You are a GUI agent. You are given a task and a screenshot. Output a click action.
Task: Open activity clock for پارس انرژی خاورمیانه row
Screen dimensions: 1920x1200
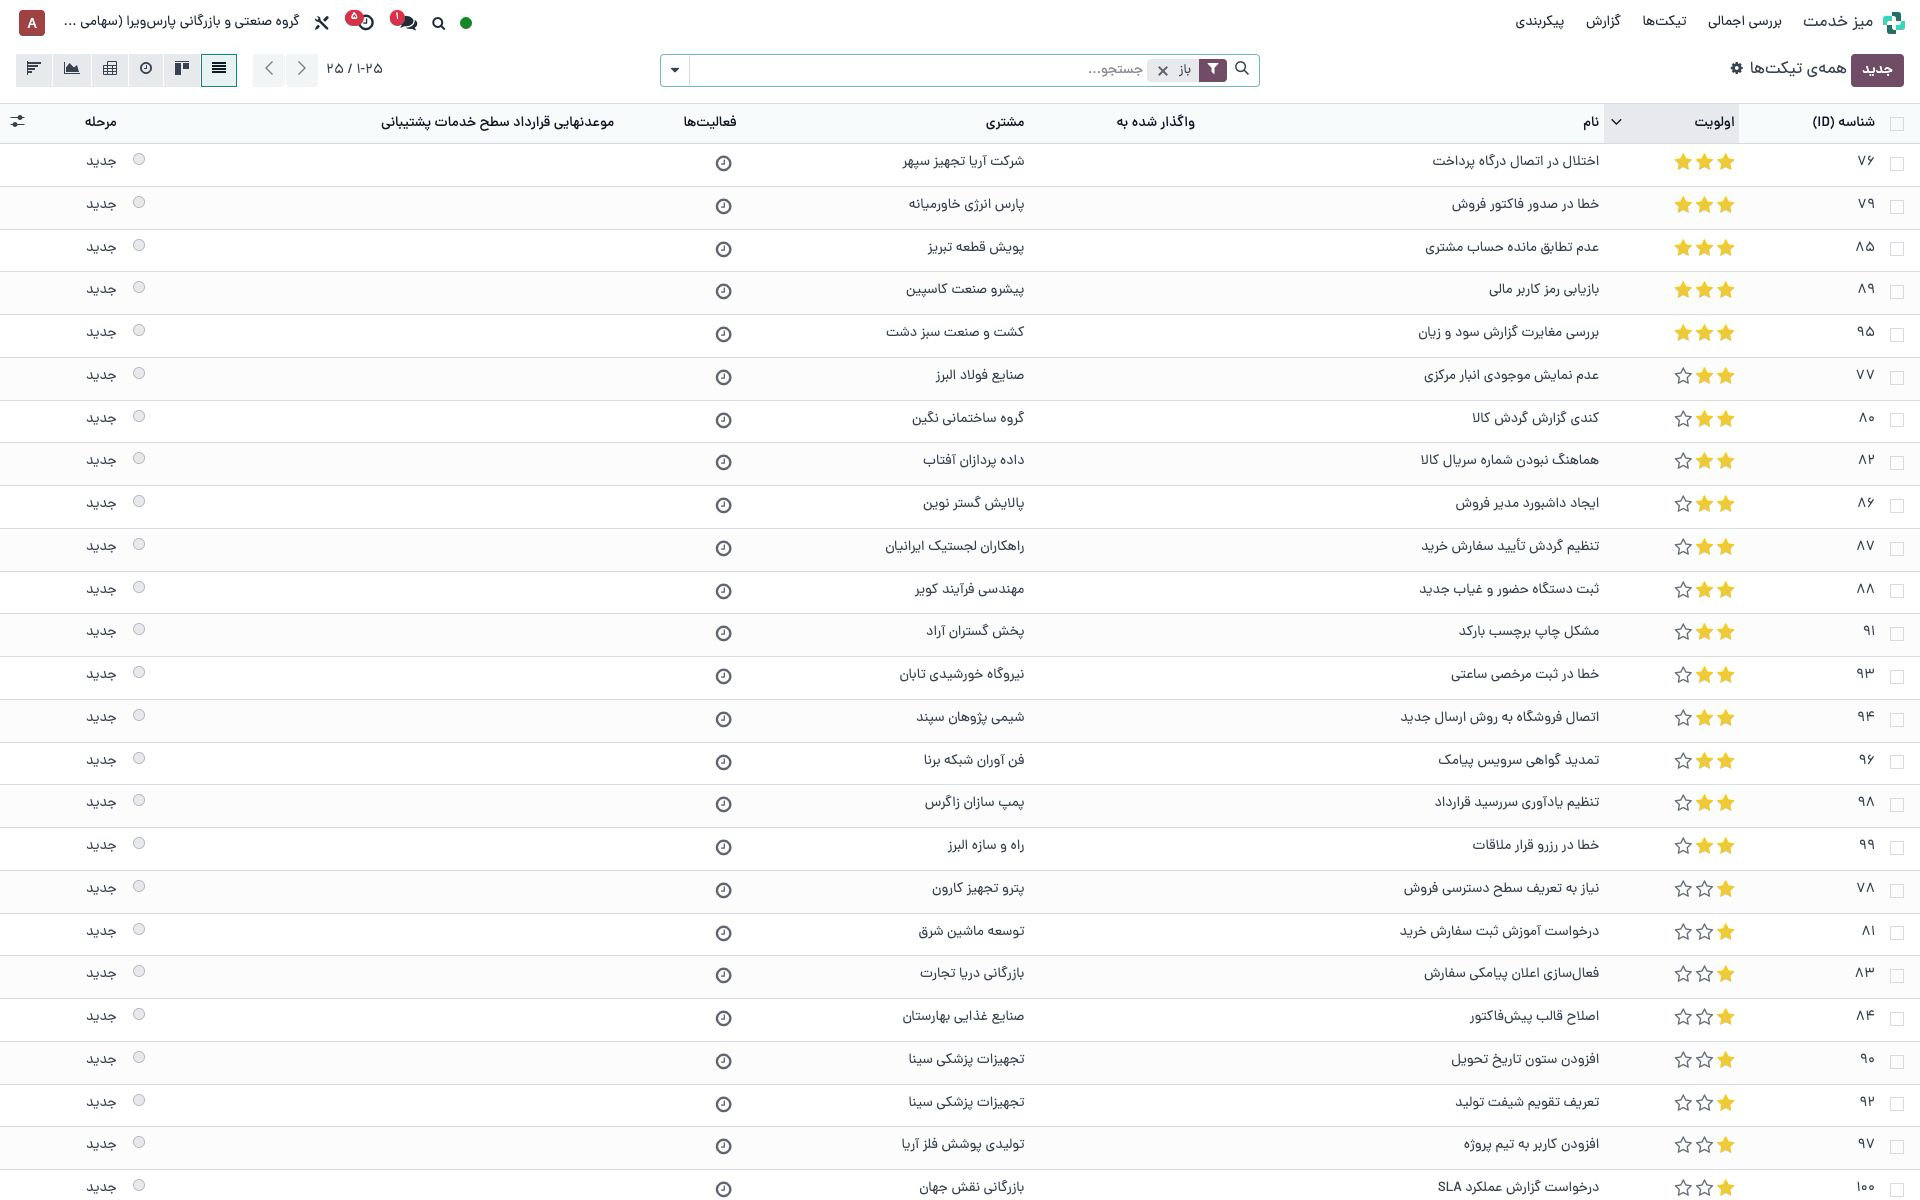click(723, 206)
